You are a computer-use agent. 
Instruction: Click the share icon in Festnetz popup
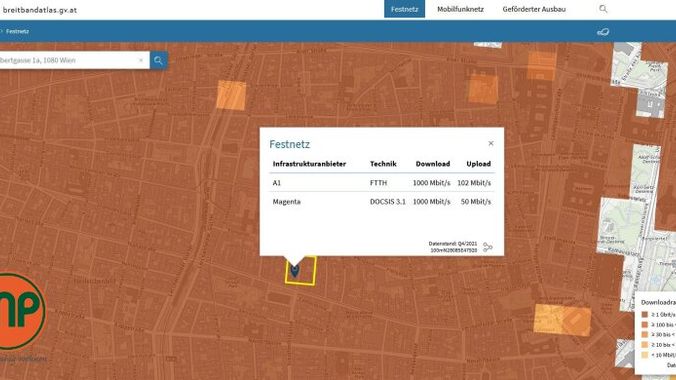click(488, 247)
